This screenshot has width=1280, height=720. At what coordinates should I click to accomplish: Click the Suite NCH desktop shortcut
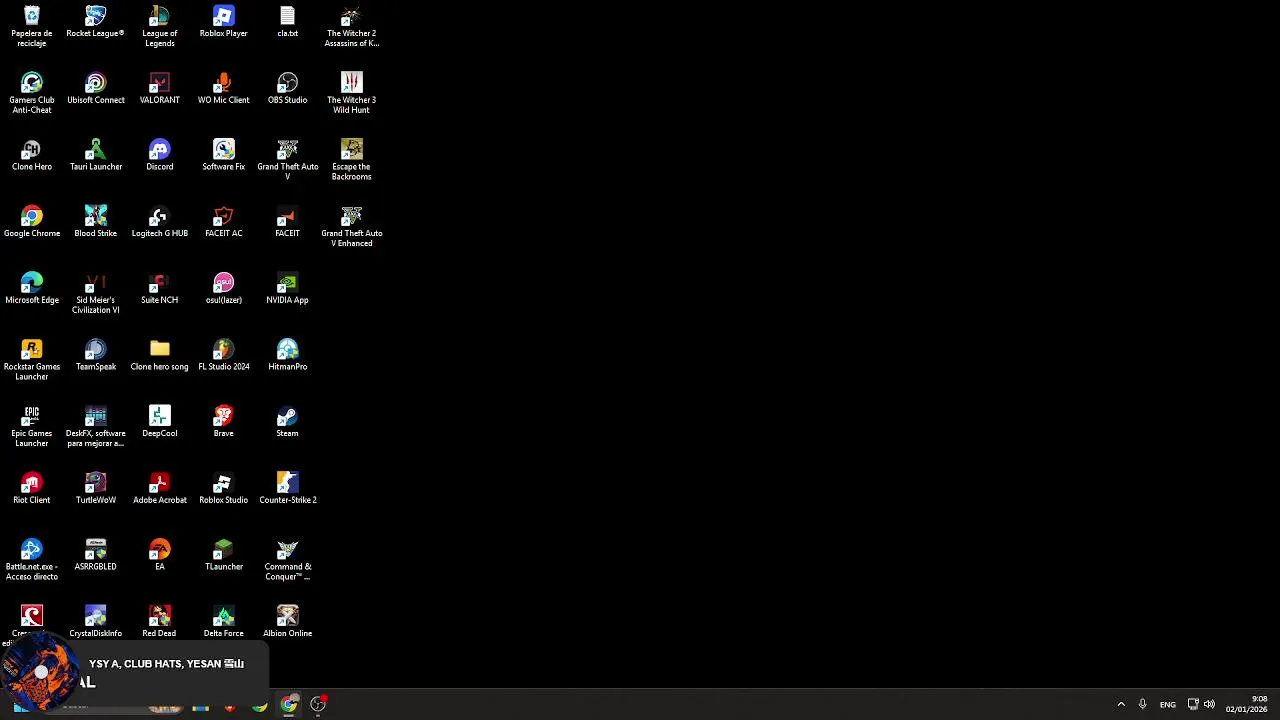click(x=160, y=289)
